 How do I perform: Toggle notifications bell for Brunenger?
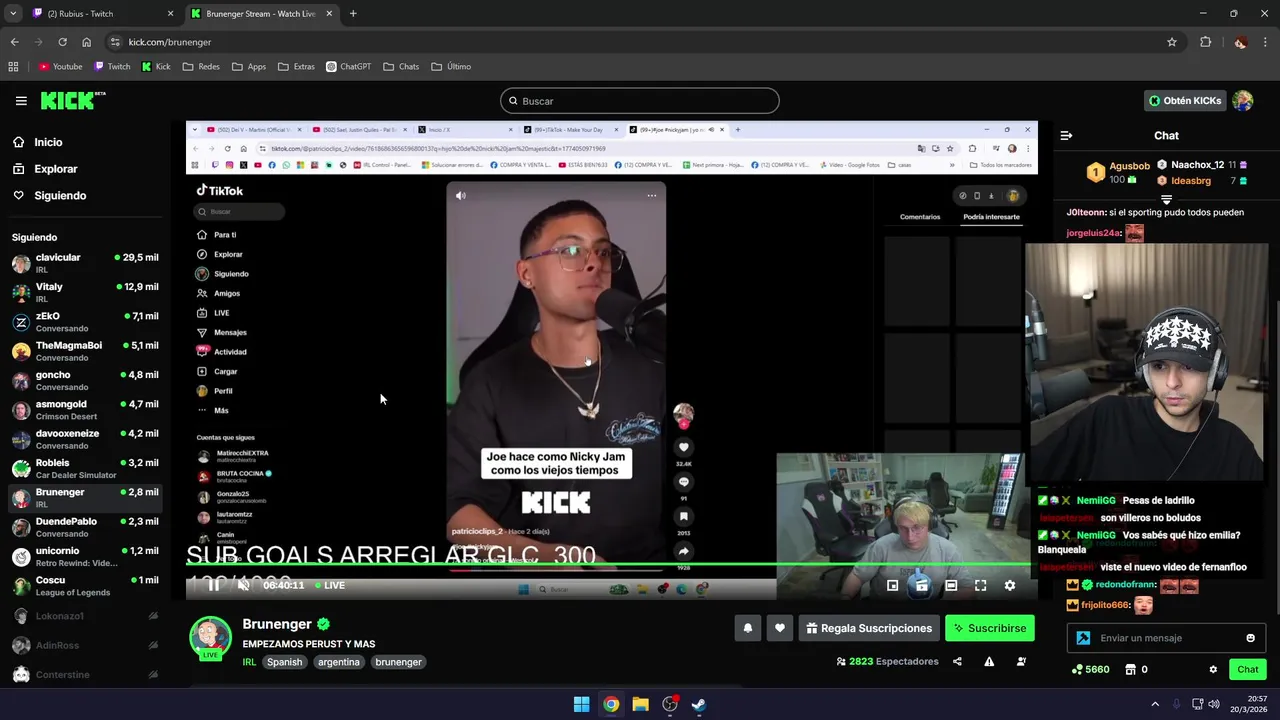click(x=747, y=628)
